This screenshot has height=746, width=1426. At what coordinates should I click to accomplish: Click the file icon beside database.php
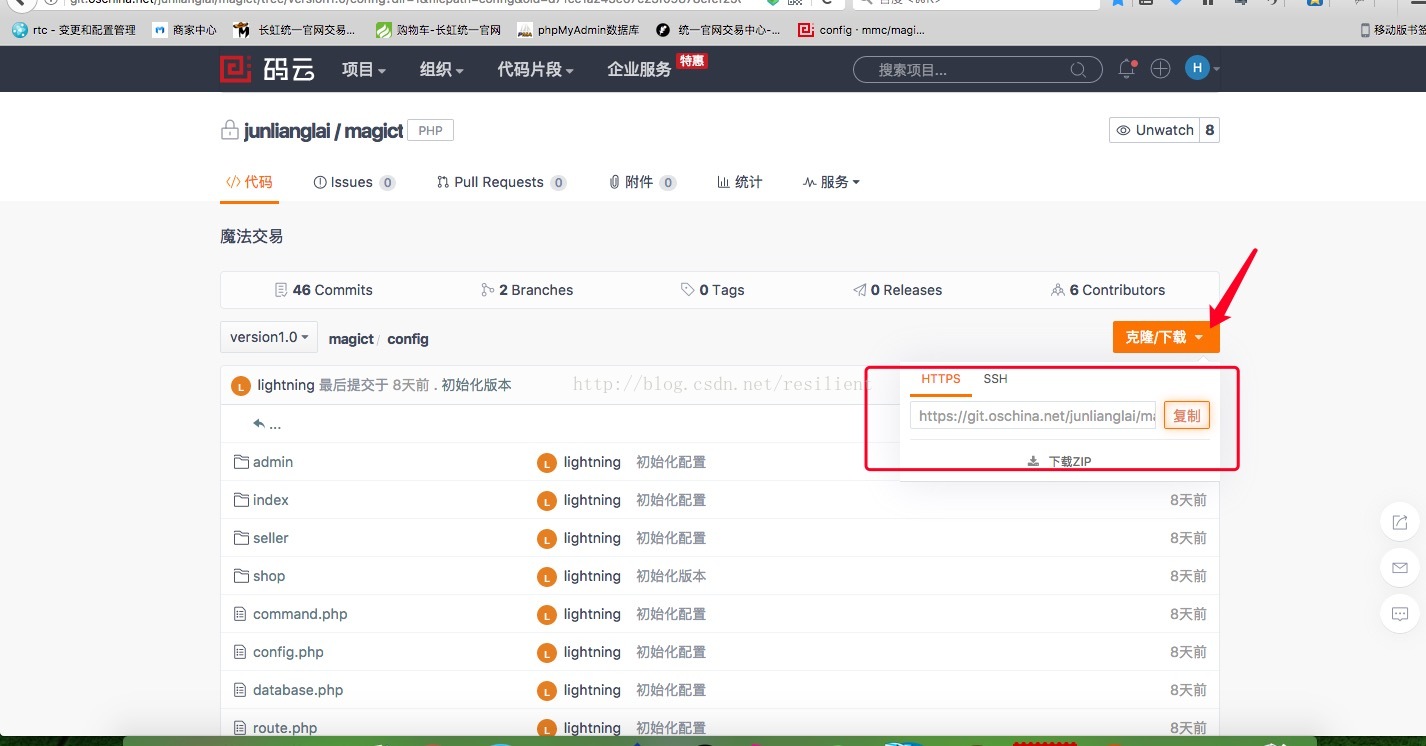click(239, 690)
